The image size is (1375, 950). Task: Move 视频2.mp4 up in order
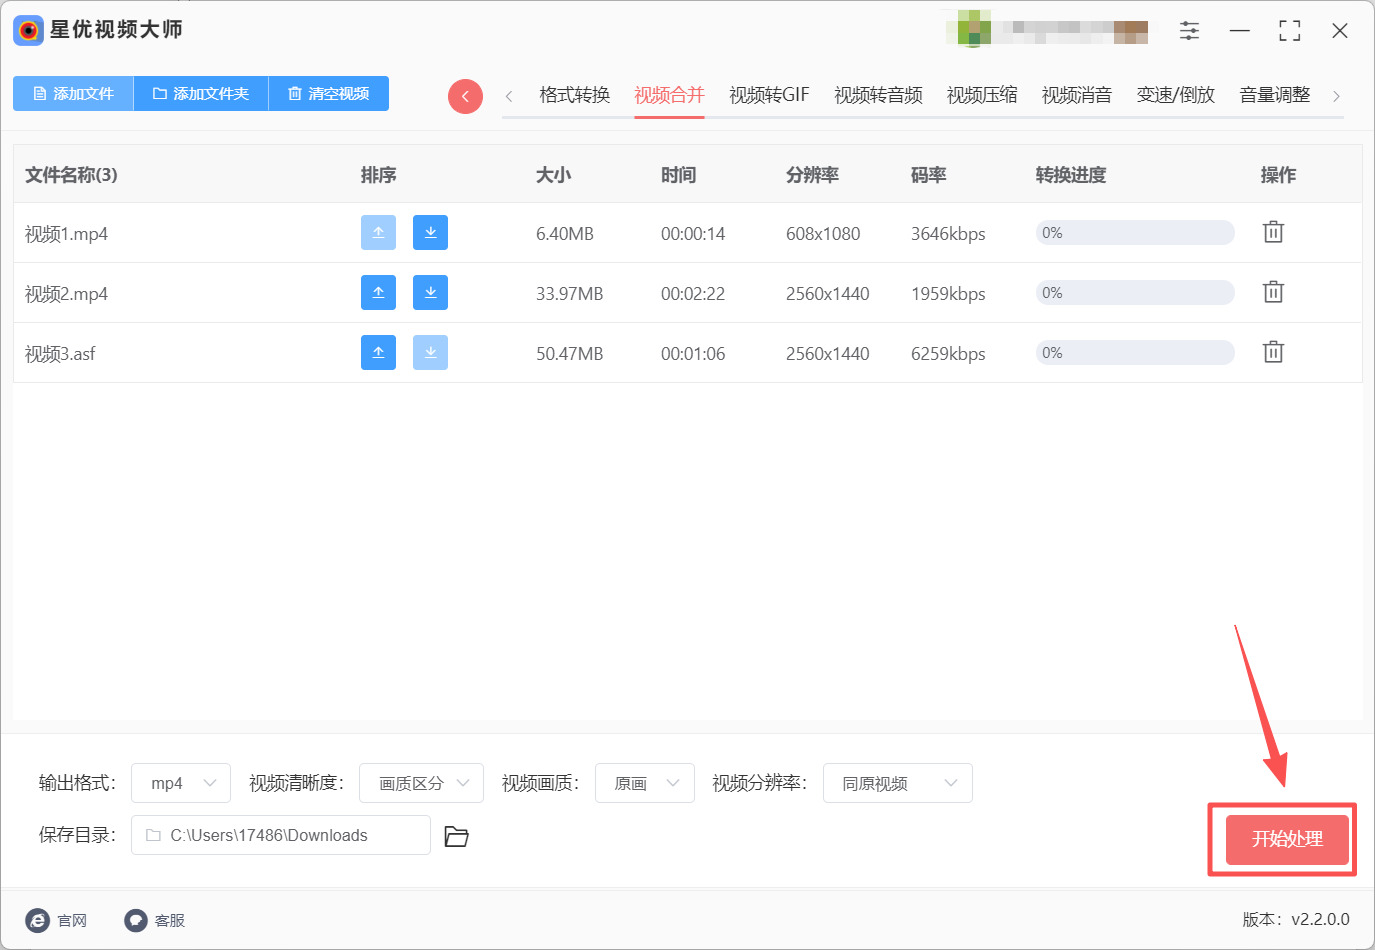[x=378, y=292]
